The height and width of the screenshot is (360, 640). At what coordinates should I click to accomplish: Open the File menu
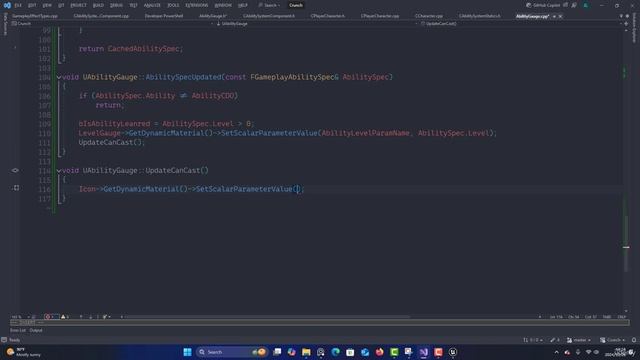18,5
